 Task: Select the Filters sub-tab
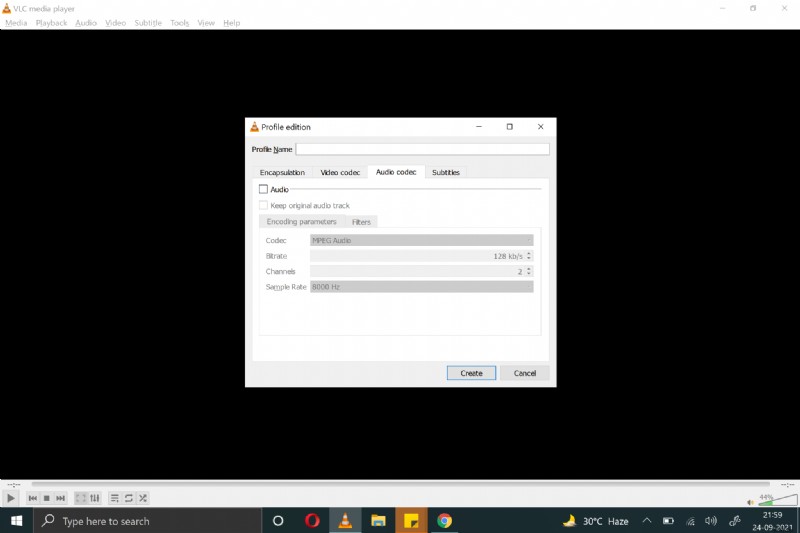pos(361,222)
